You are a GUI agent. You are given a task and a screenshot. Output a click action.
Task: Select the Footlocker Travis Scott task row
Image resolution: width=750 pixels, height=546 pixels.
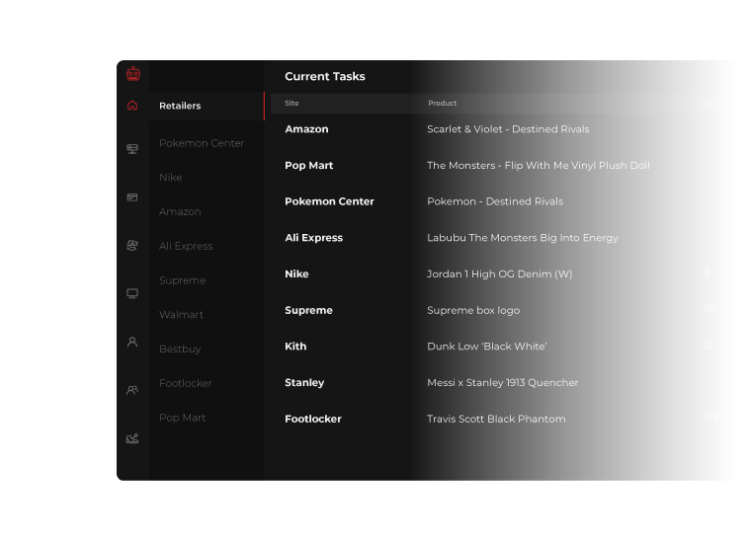[x=497, y=419]
